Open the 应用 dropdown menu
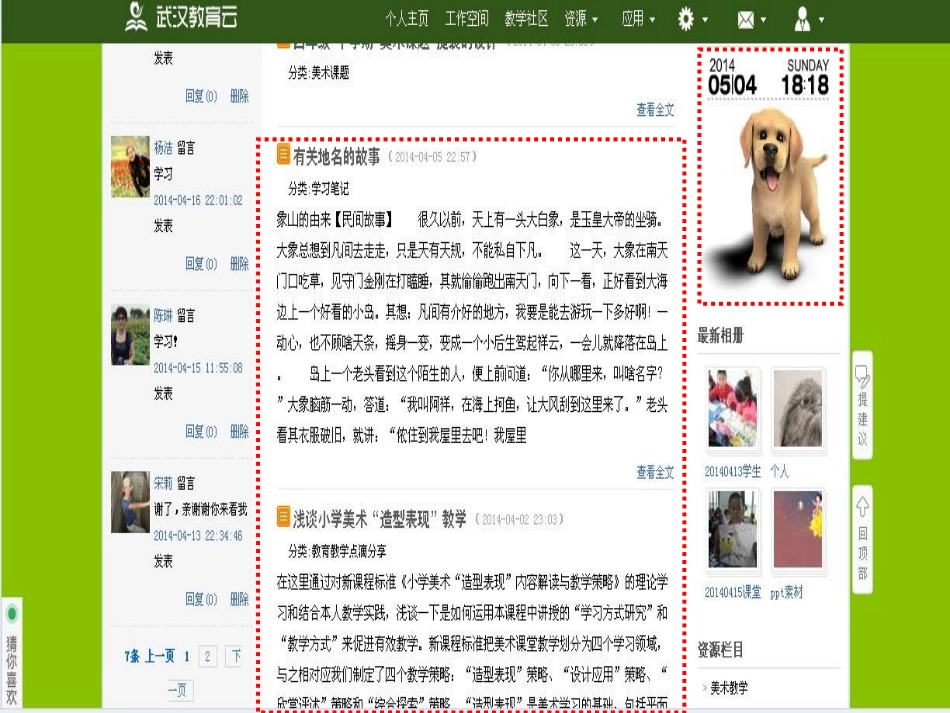Viewport: 950px width, 713px height. [638, 19]
